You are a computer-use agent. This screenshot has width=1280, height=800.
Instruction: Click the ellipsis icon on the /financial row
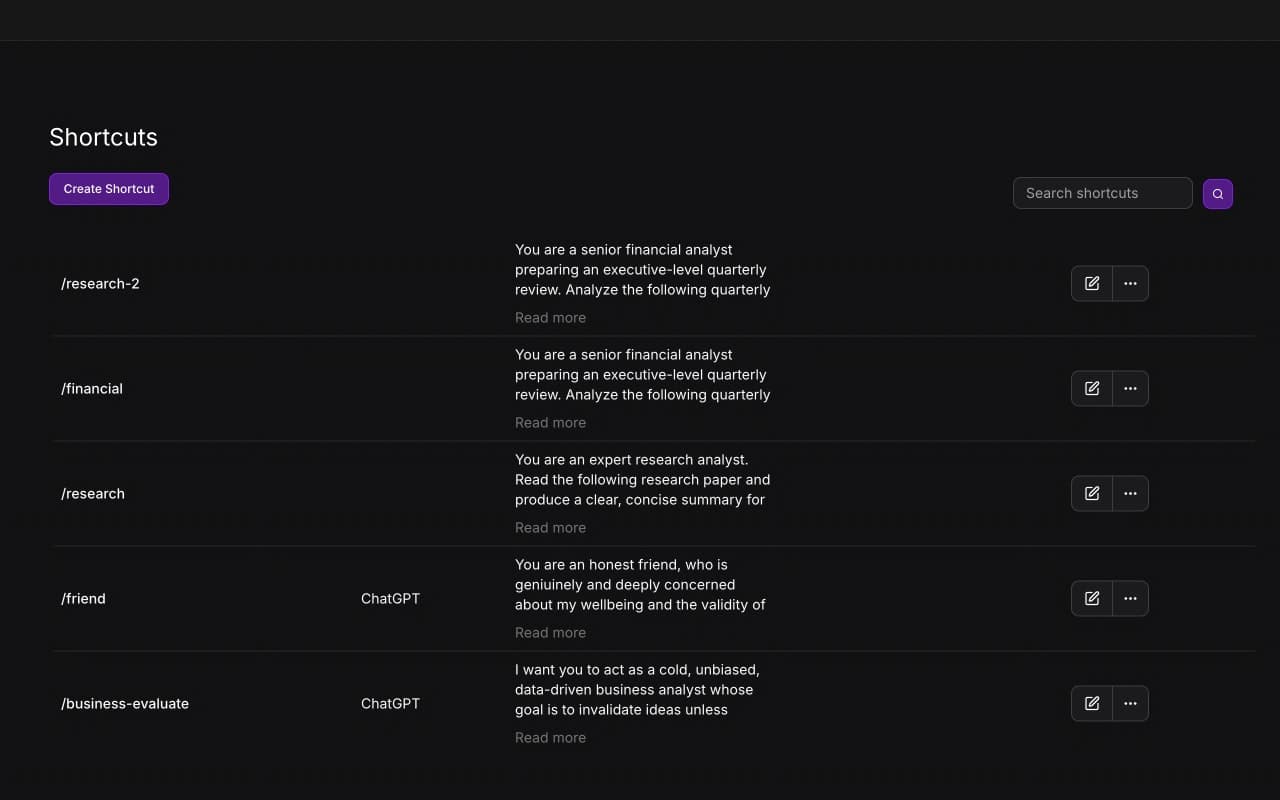tap(1130, 388)
